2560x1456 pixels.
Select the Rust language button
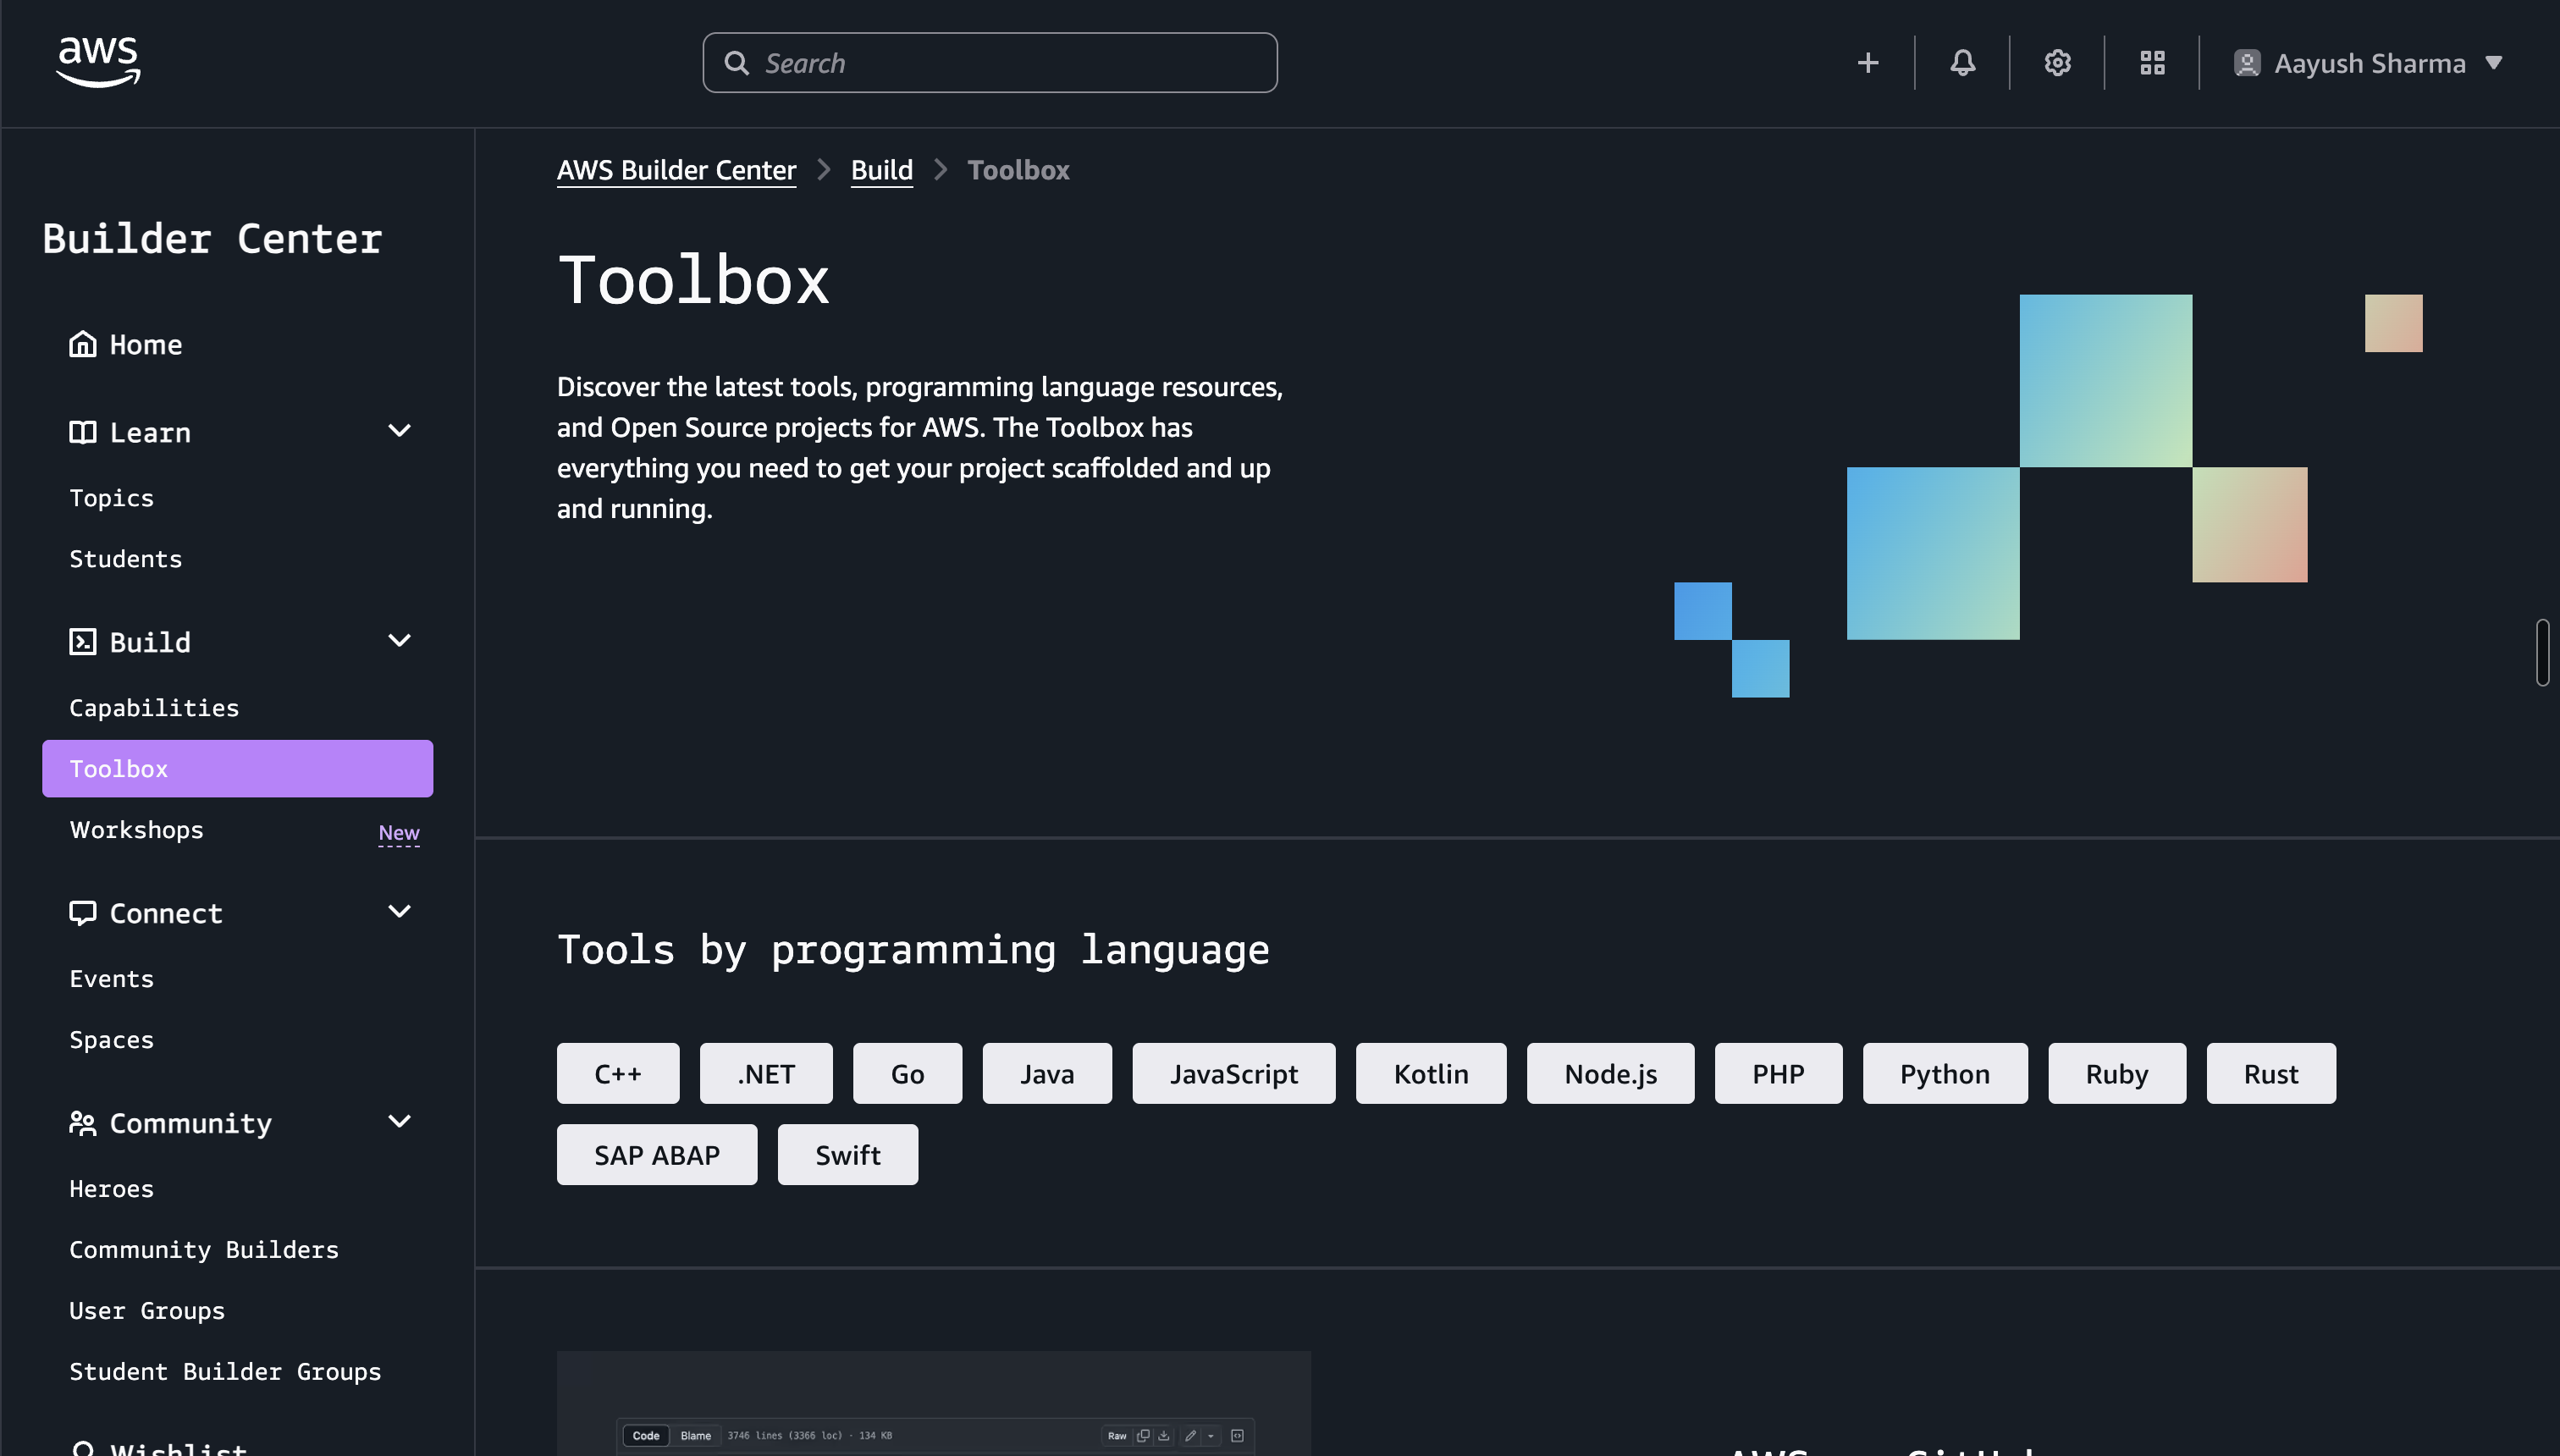[x=2271, y=1074]
